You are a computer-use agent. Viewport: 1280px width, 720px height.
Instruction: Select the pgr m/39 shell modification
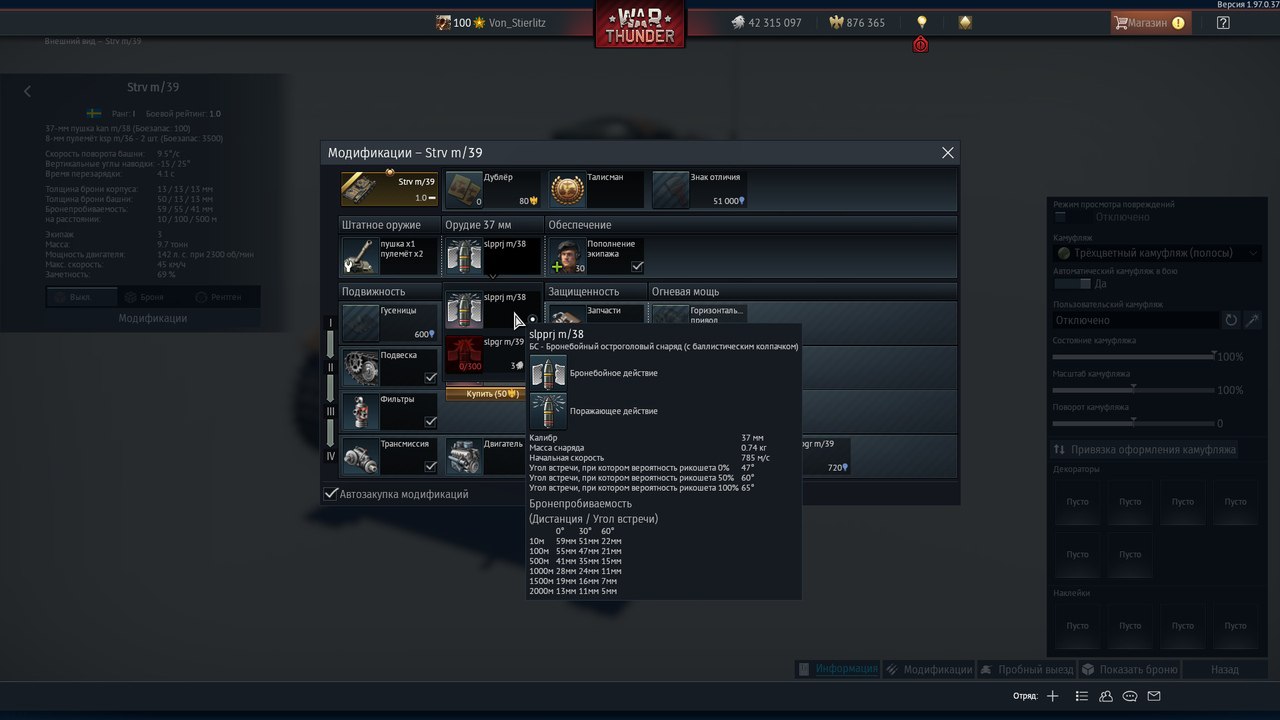pos(826,455)
